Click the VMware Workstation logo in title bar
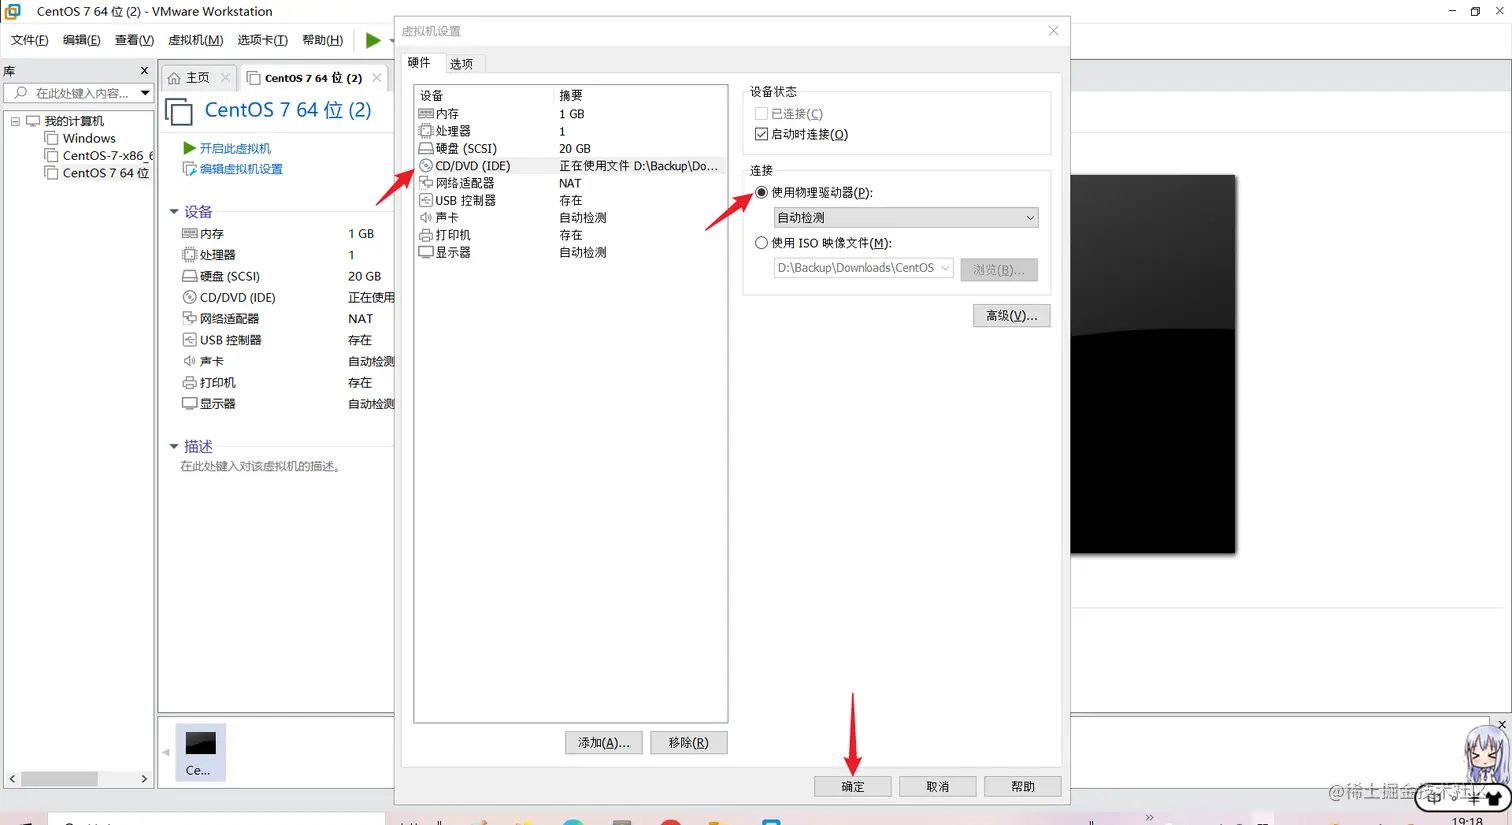Viewport: 1512px width, 825px height. tap(13, 11)
